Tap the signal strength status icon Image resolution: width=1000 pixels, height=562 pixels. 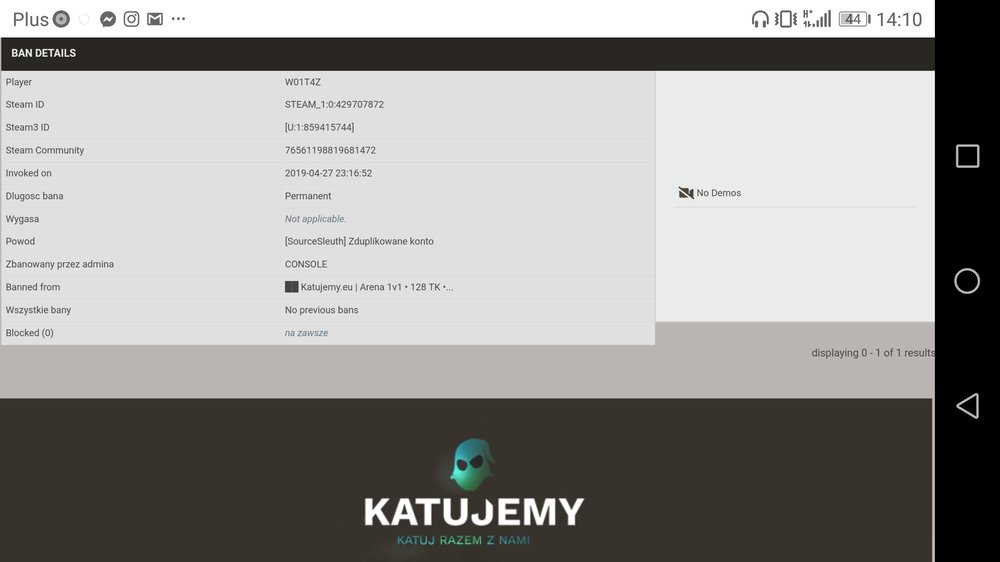point(817,18)
